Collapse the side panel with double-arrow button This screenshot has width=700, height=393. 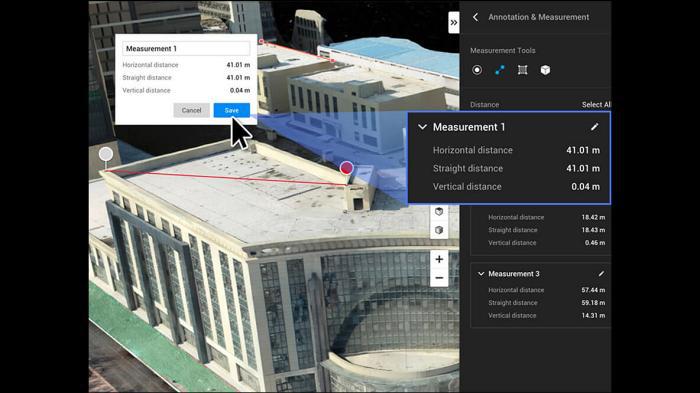pos(454,22)
